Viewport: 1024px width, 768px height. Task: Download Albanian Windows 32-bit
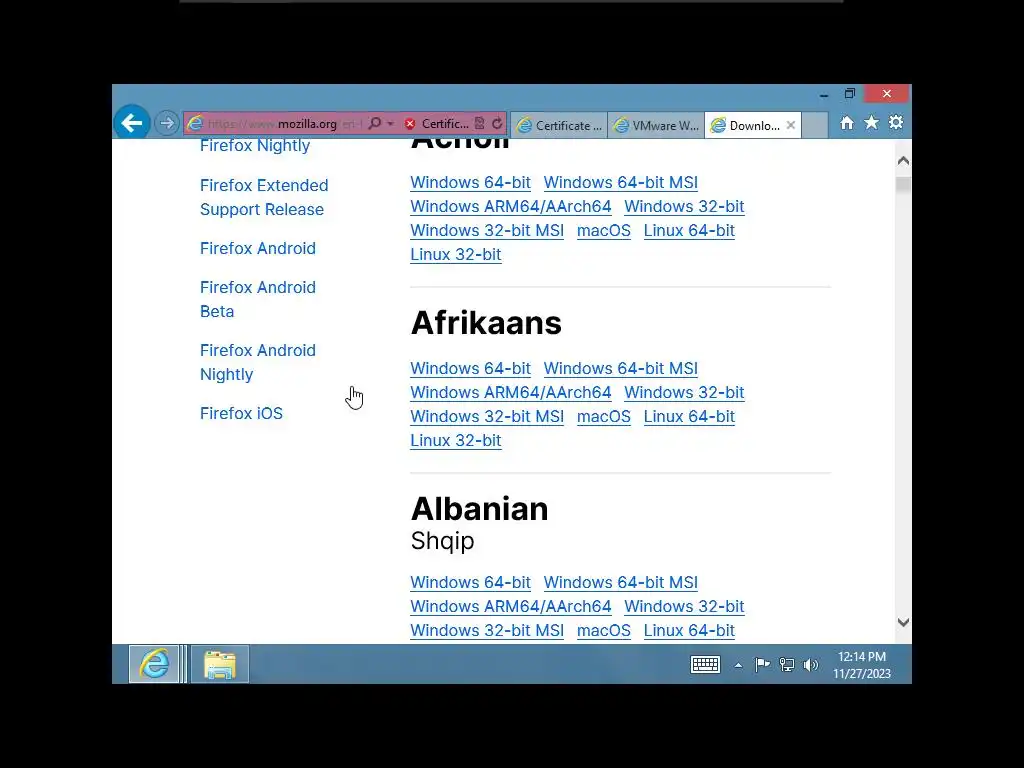click(684, 607)
